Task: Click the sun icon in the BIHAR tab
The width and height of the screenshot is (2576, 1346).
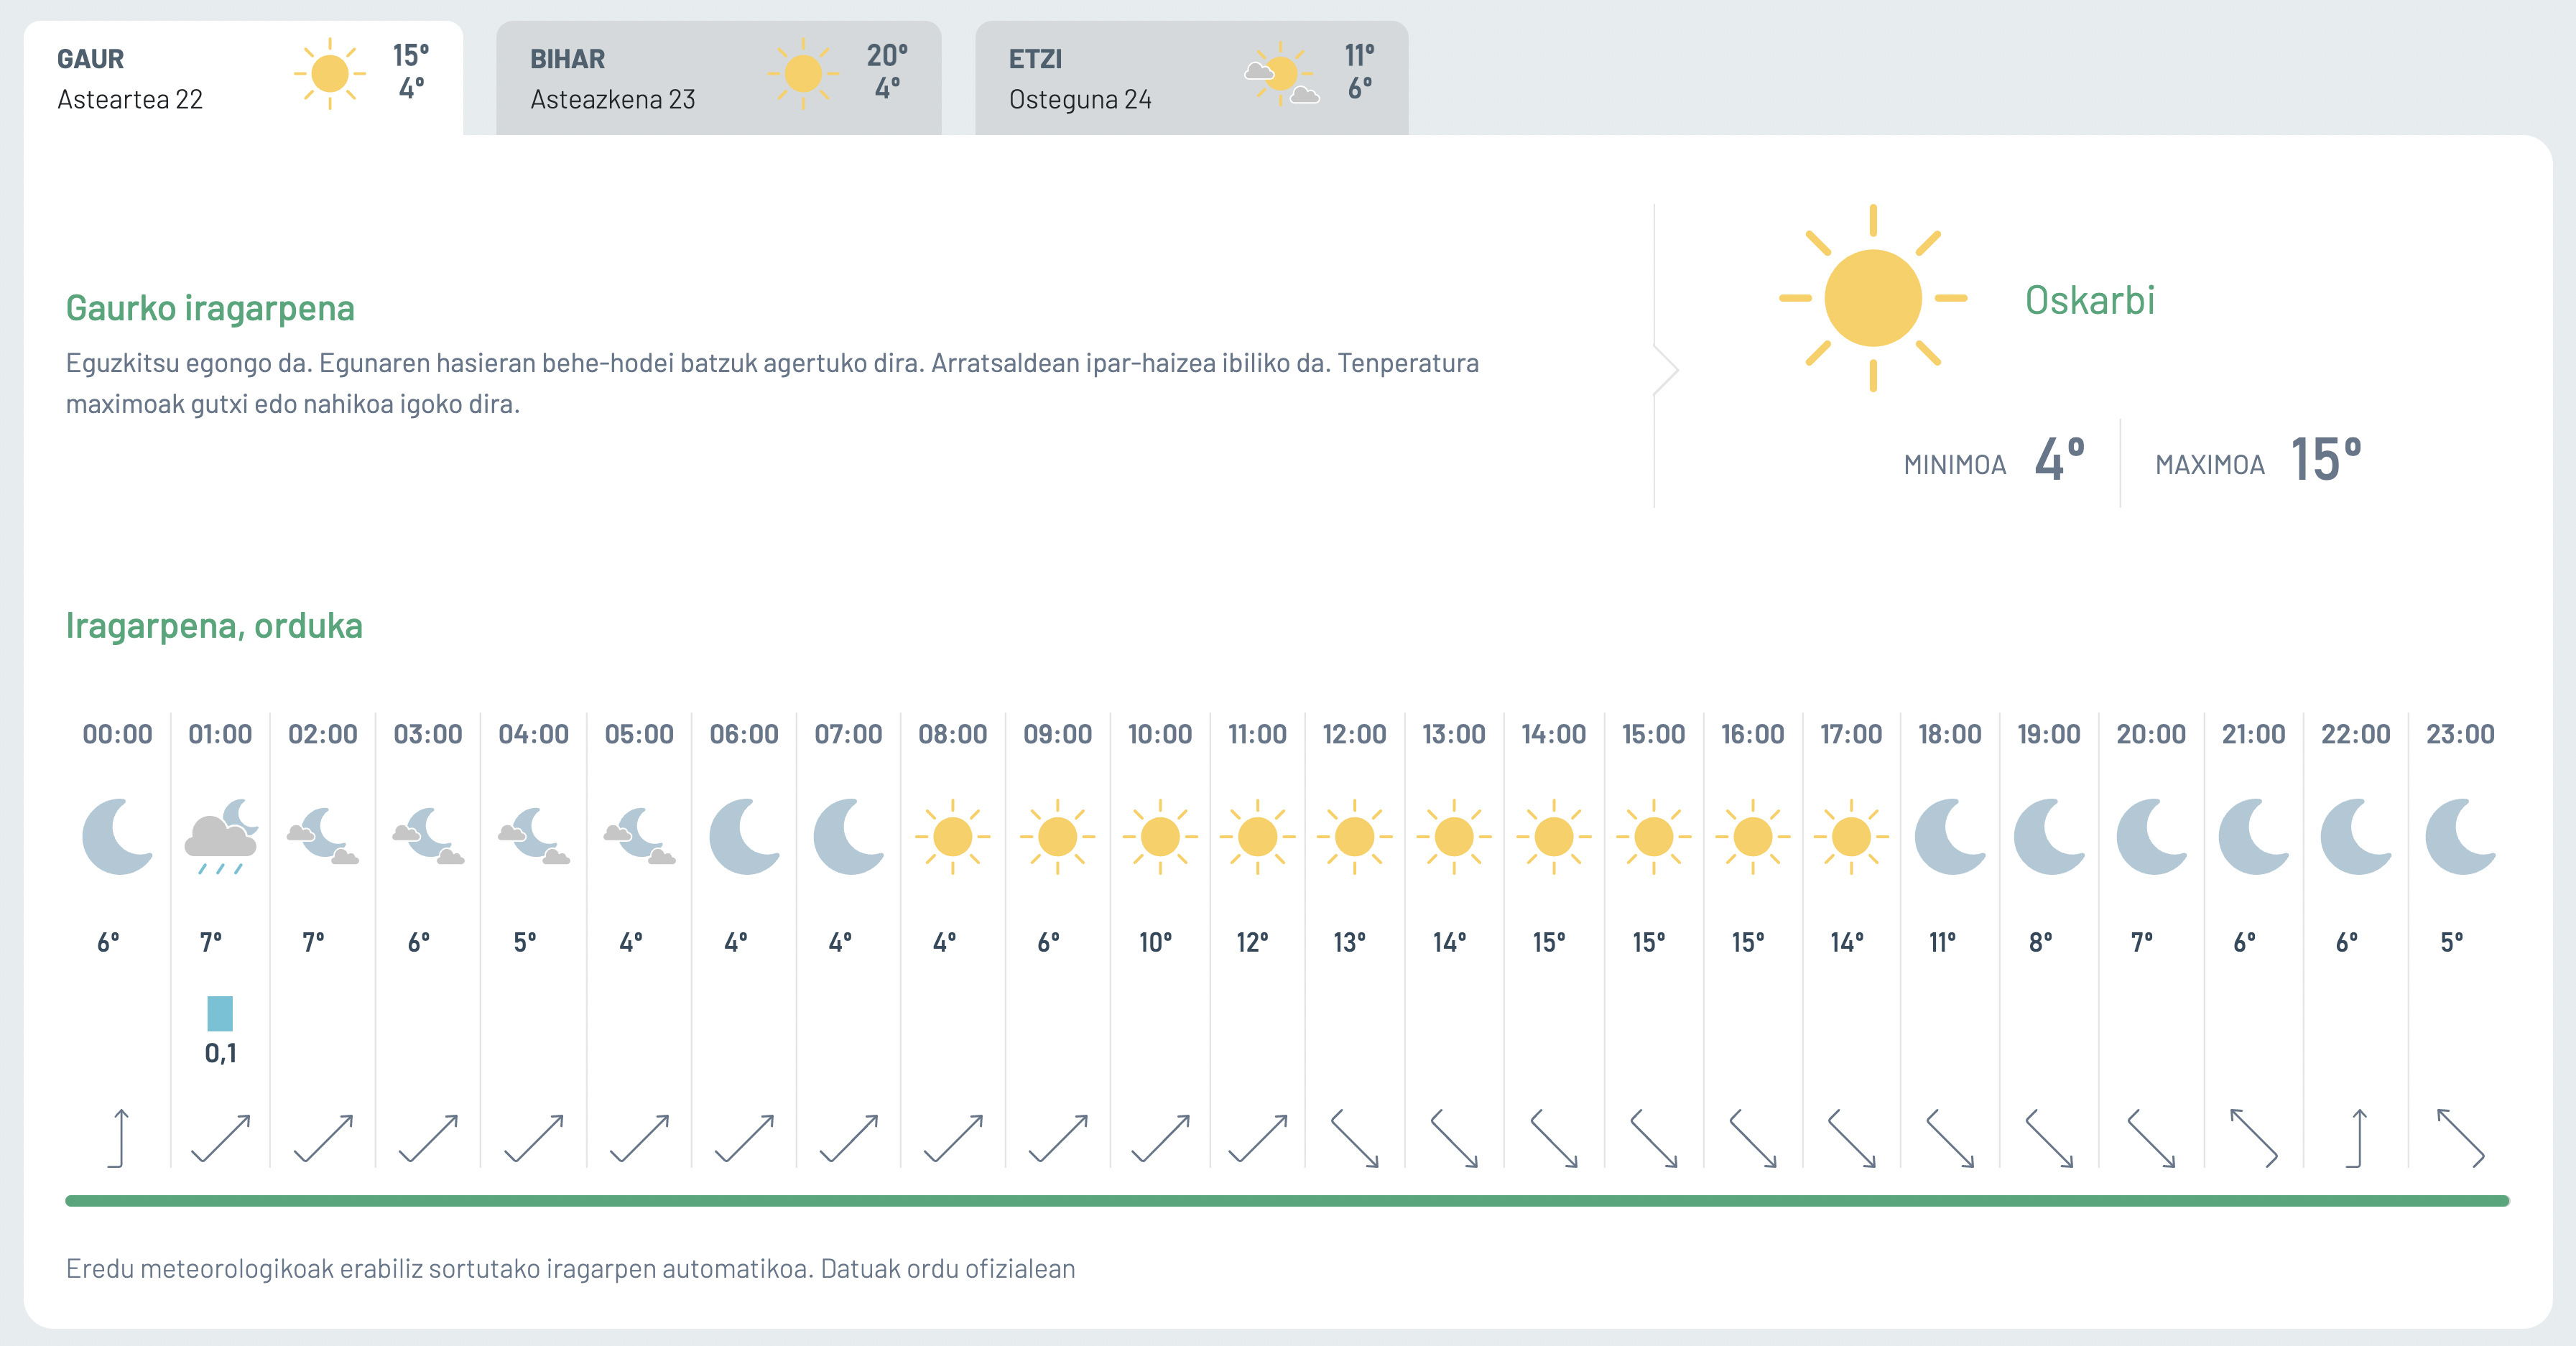Action: pos(803,74)
